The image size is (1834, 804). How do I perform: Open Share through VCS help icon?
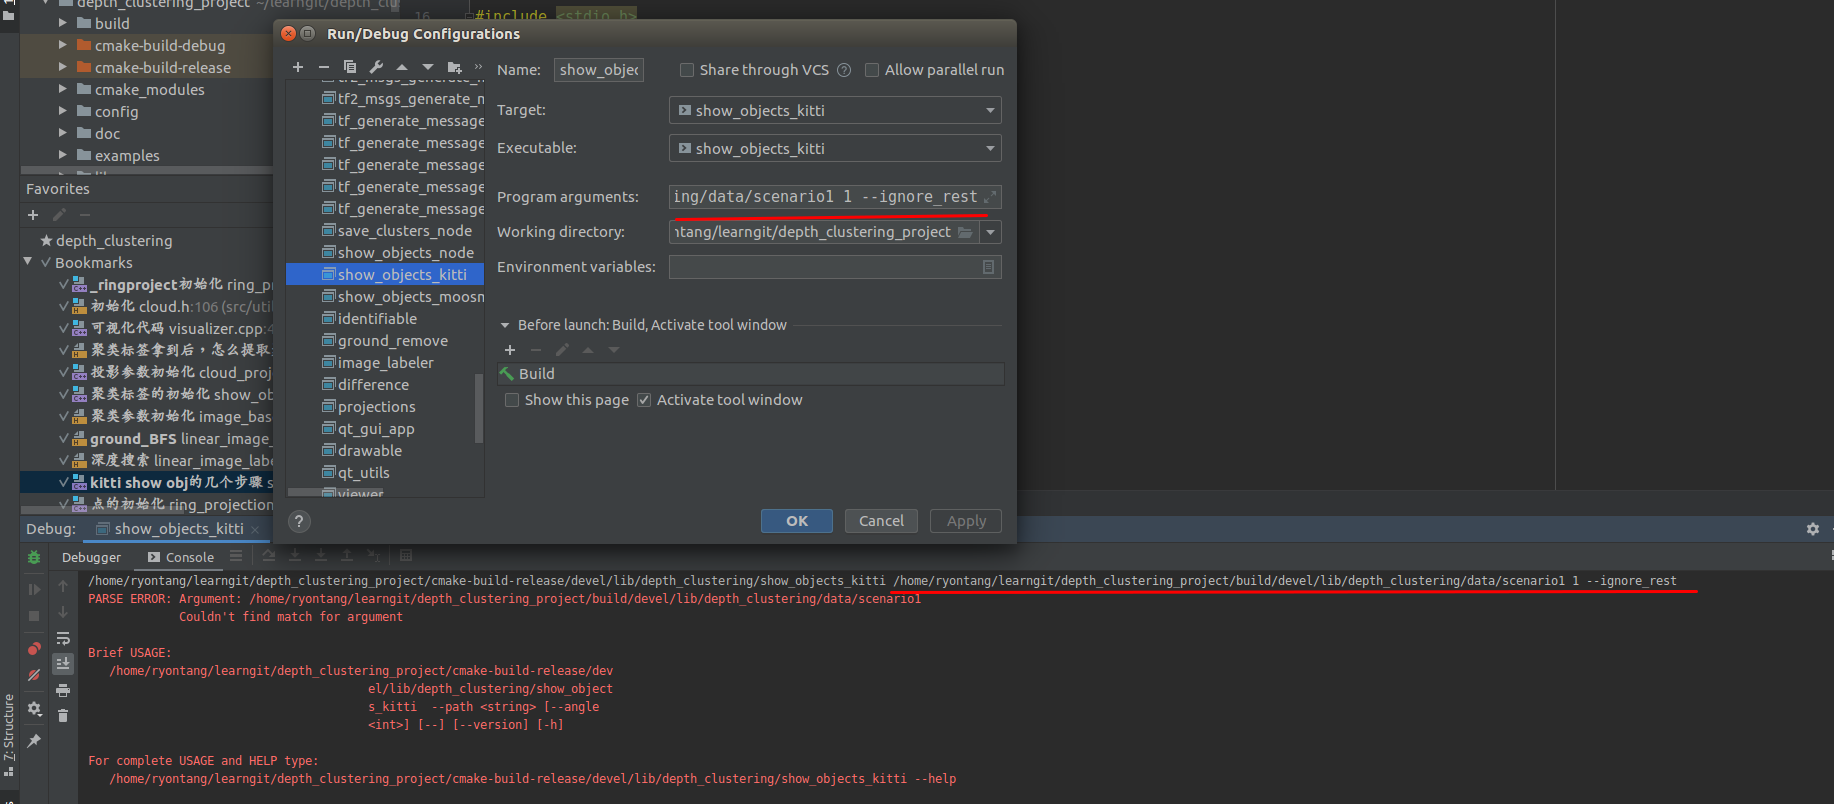844,70
